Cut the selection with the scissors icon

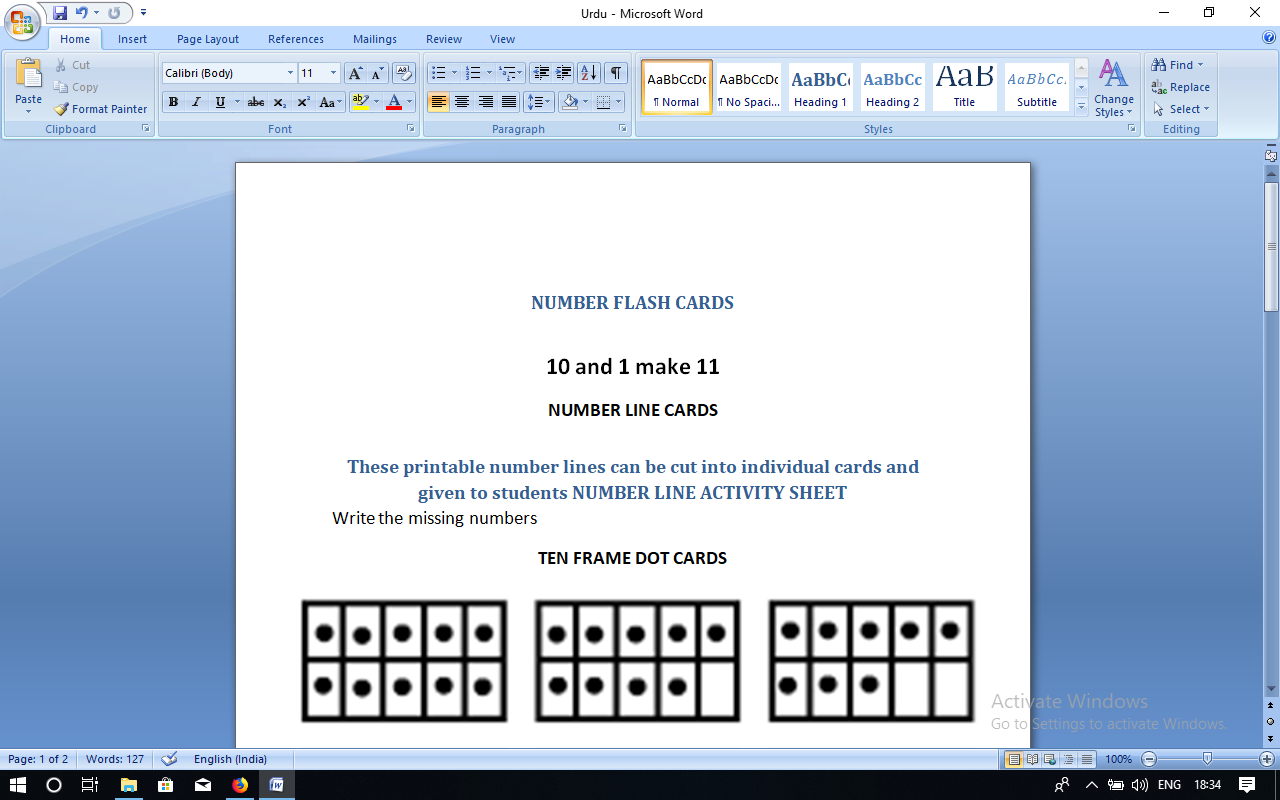point(73,65)
